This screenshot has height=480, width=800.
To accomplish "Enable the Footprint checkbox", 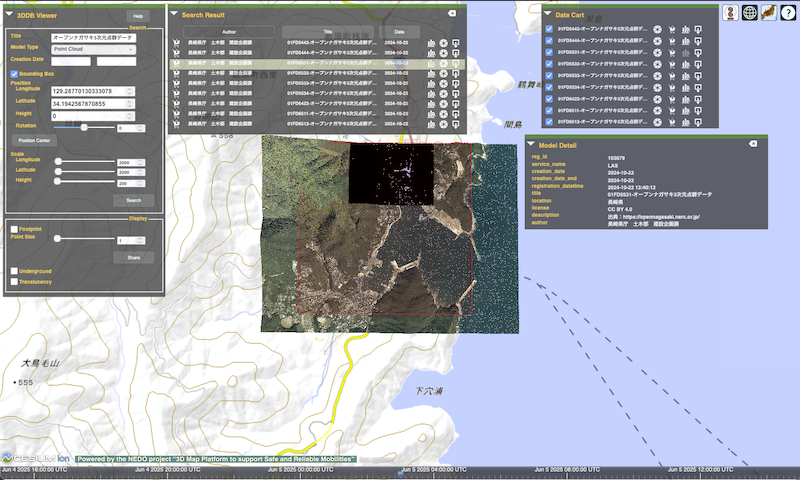I will click(14, 230).
